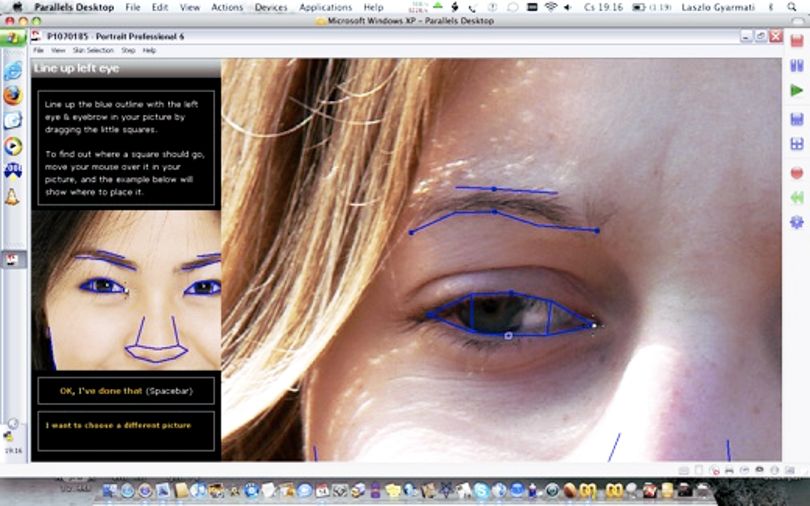The image size is (810, 506).
Task: Click the inner eye corner control point
Action: [x=595, y=325]
